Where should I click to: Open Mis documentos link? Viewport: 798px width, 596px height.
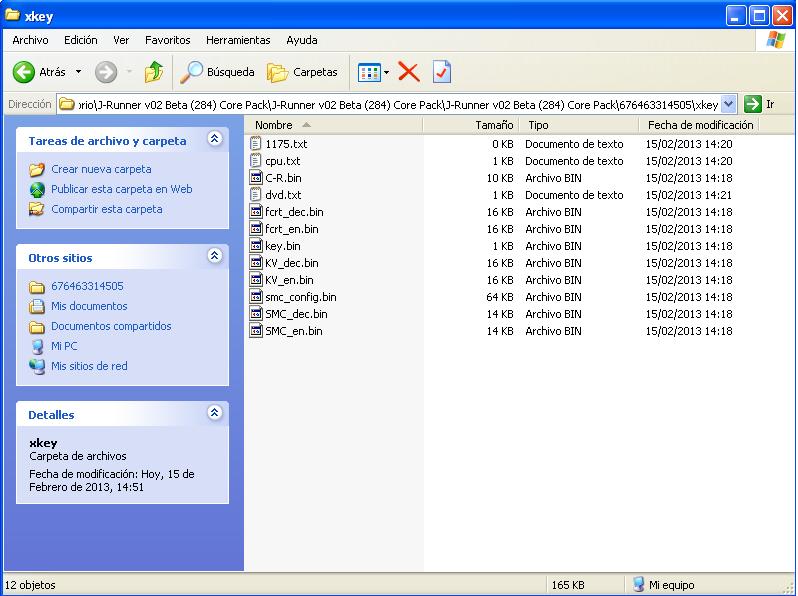coord(89,306)
